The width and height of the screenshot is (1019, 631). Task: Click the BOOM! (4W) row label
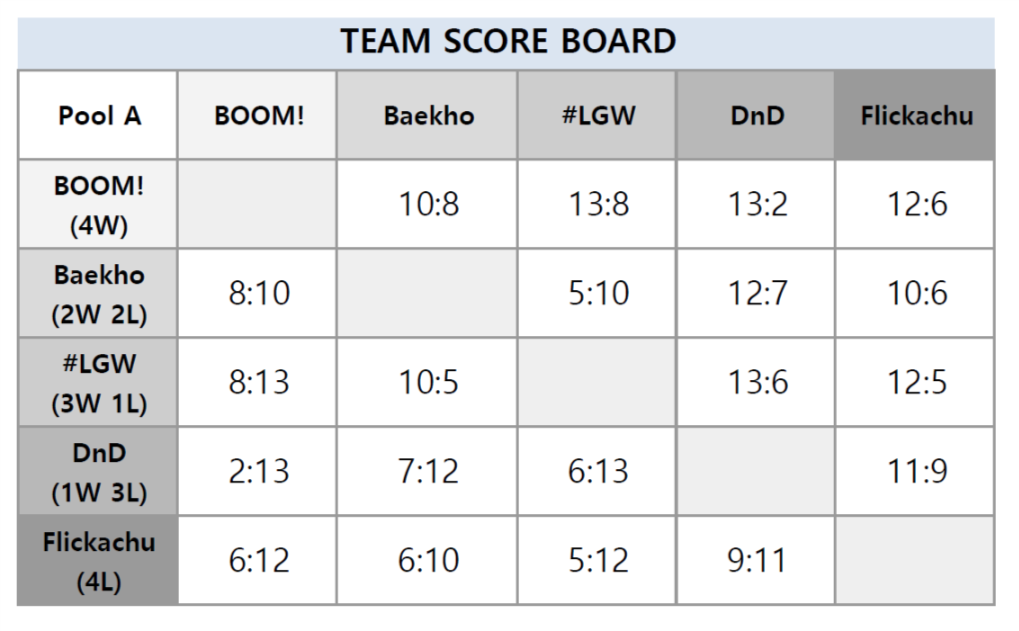[98, 204]
